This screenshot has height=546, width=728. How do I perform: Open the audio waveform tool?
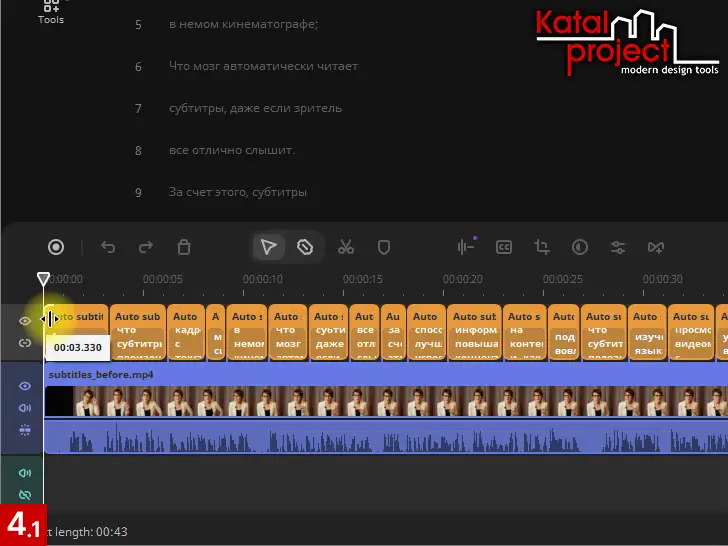465,247
